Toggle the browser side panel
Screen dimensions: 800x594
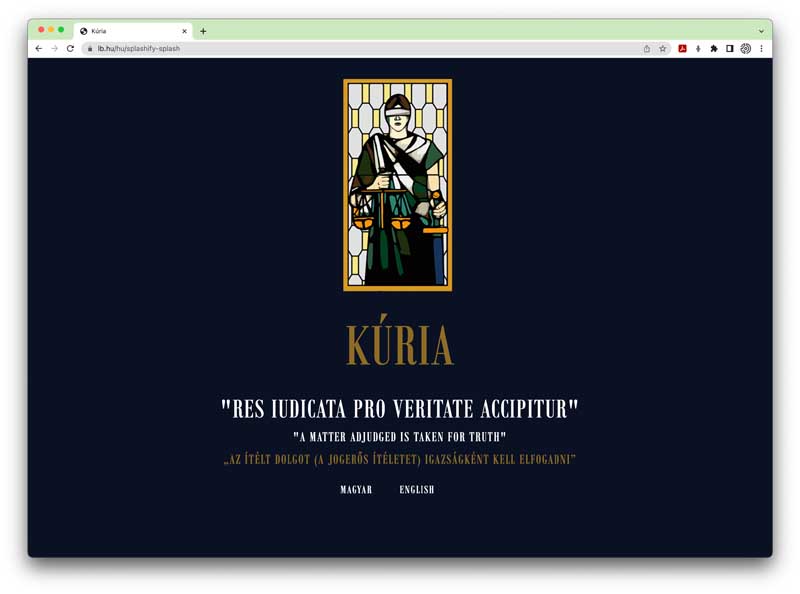(x=730, y=49)
